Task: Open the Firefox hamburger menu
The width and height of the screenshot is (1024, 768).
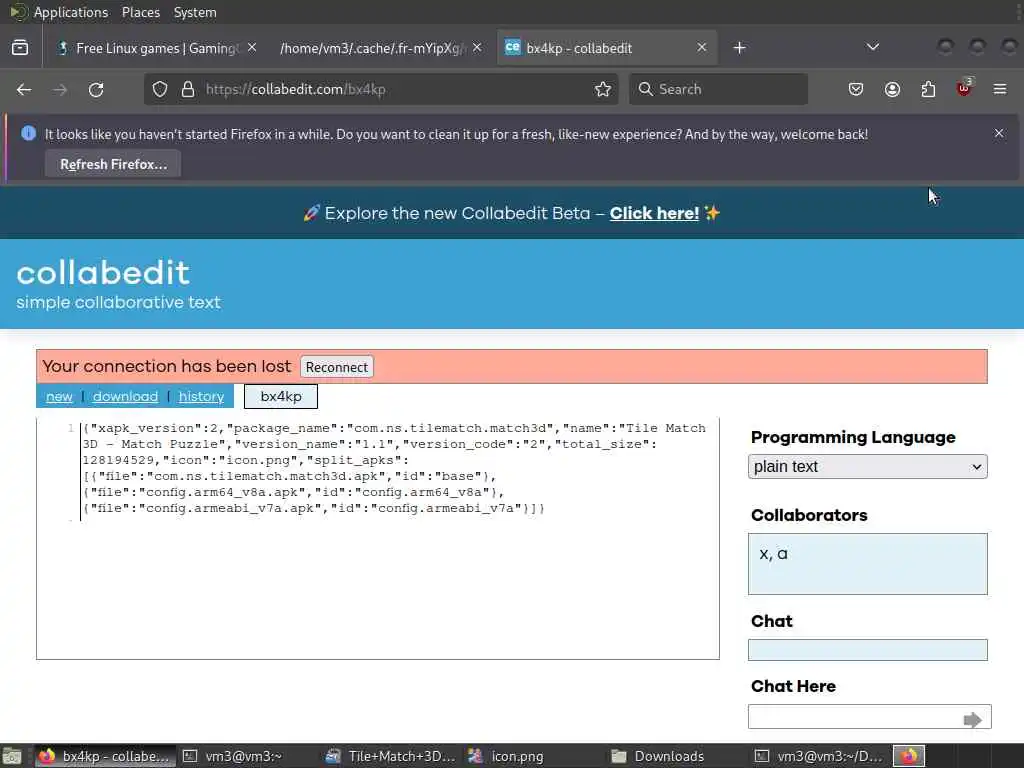Action: pyautogui.click(x=1000, y=89)
